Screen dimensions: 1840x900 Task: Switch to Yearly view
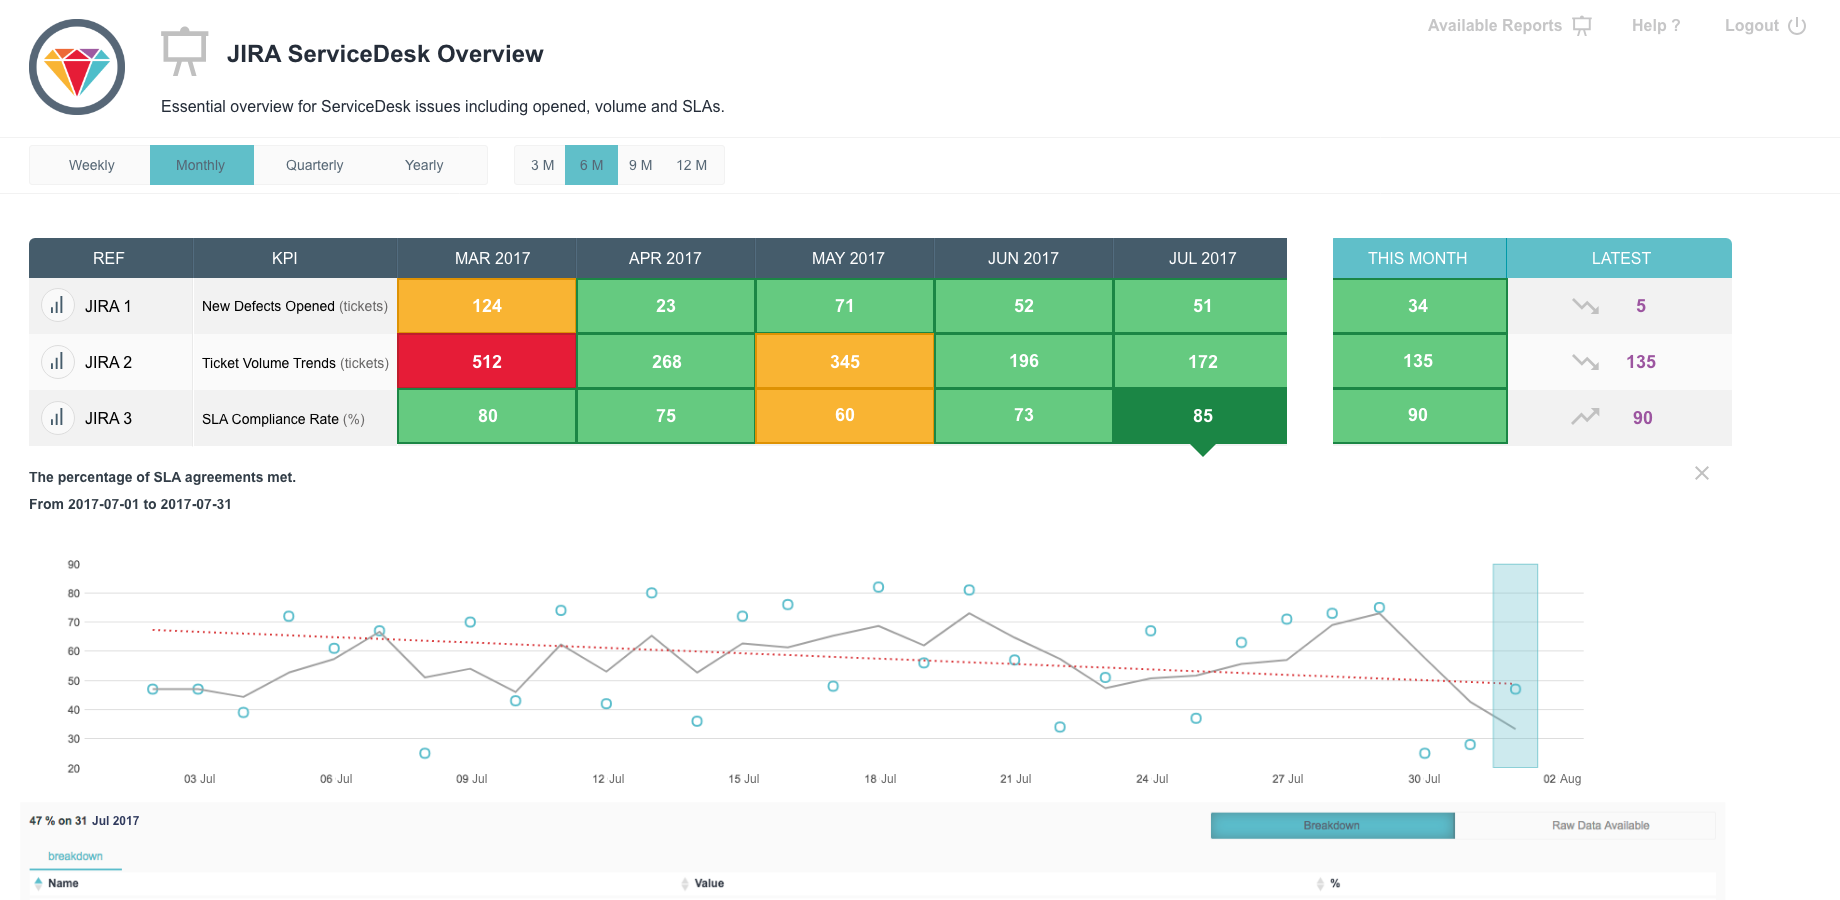pyautogui.click(x=424, y=165)
